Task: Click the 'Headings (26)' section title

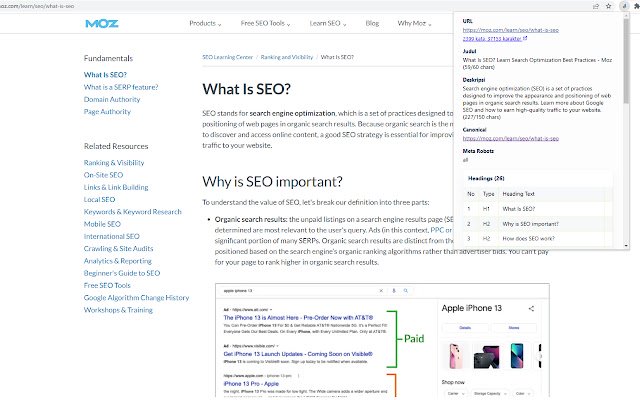Action: click(x=486, y=178)
